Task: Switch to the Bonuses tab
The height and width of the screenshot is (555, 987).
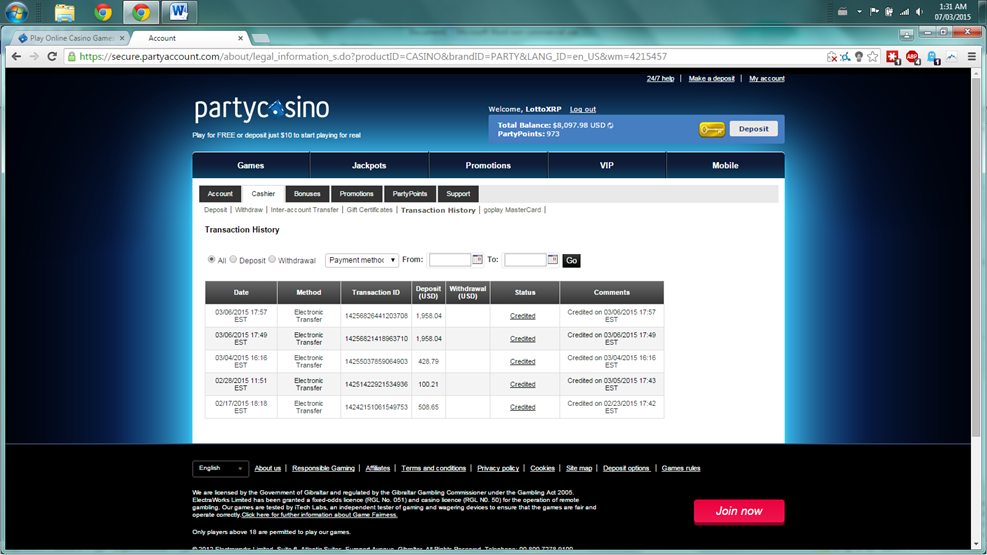Action: pyautogui.click(x=307, y=194)
